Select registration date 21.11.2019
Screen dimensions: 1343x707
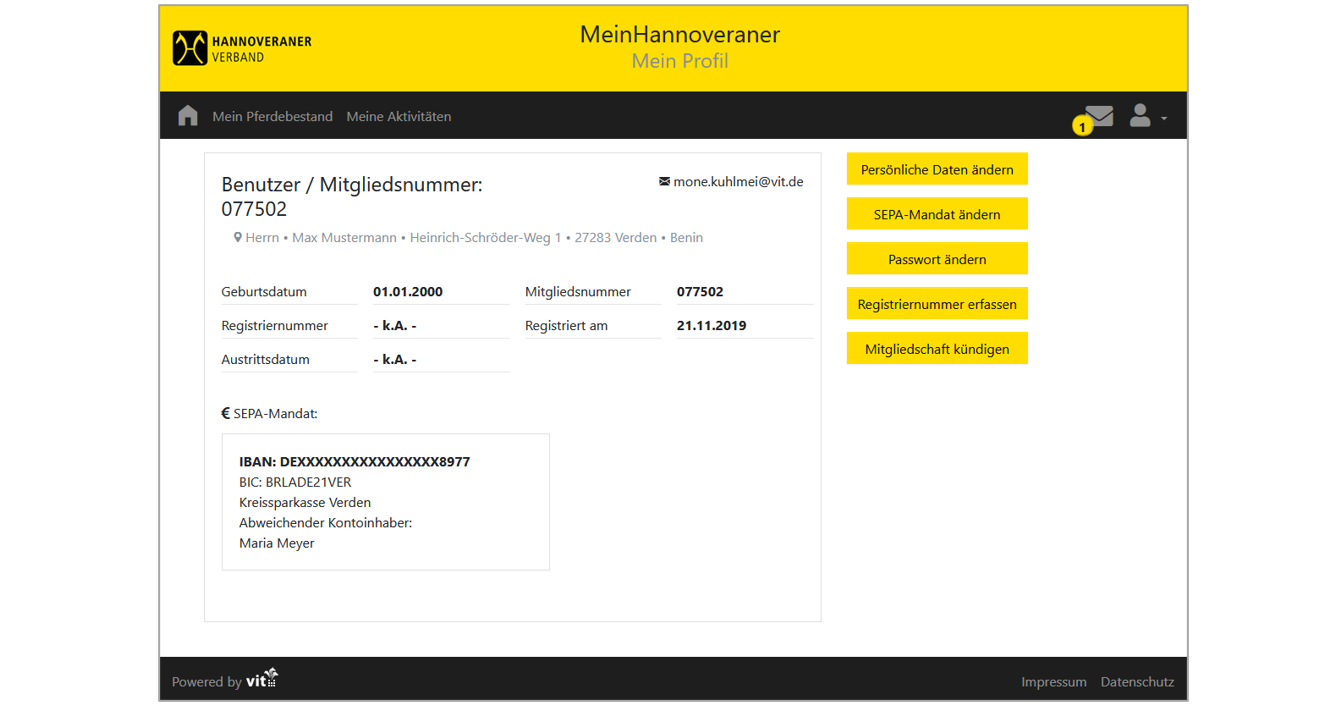711,325
